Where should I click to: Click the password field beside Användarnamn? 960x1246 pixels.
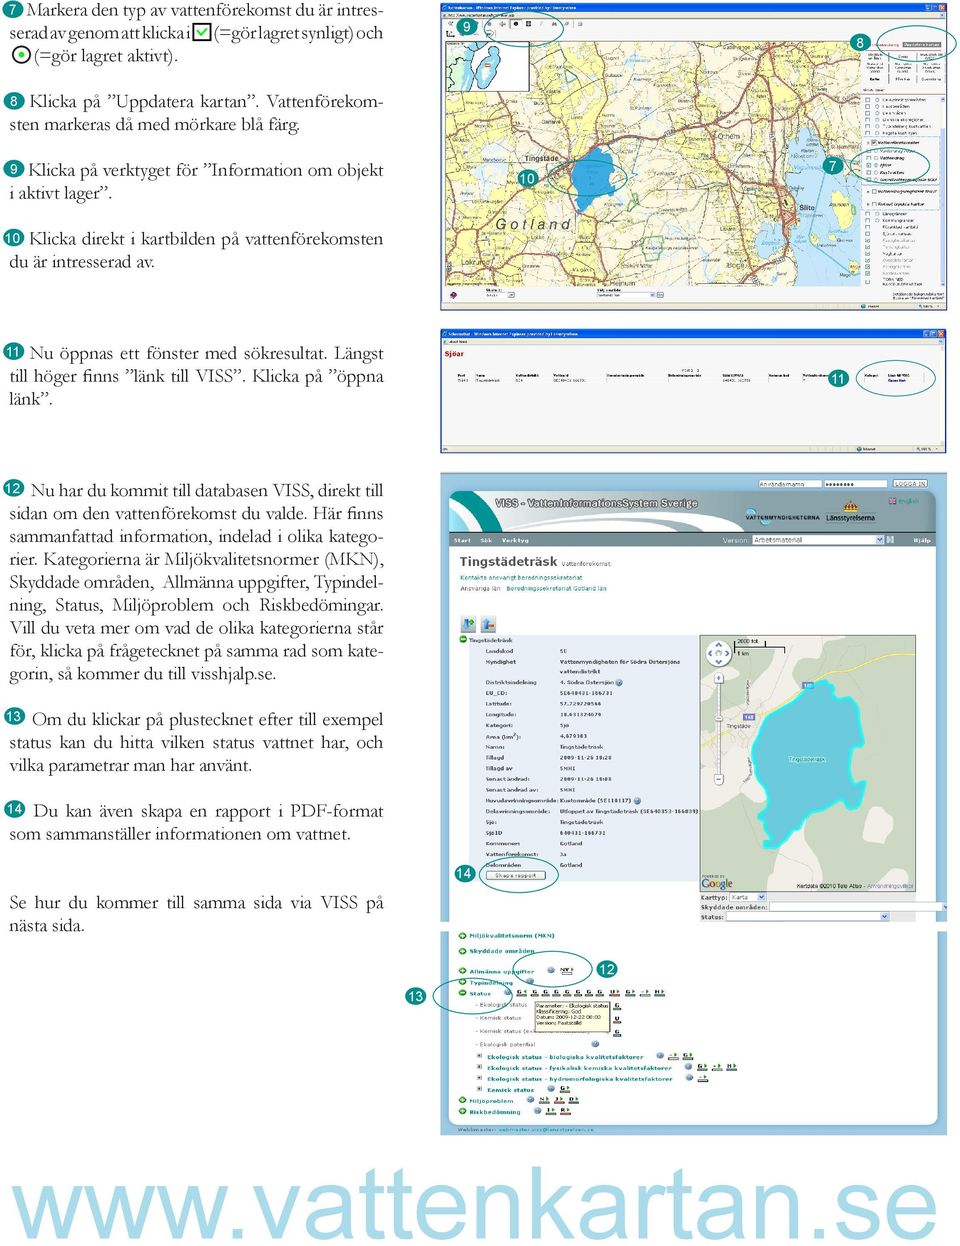pyautogui.click(x=856, y=483)
